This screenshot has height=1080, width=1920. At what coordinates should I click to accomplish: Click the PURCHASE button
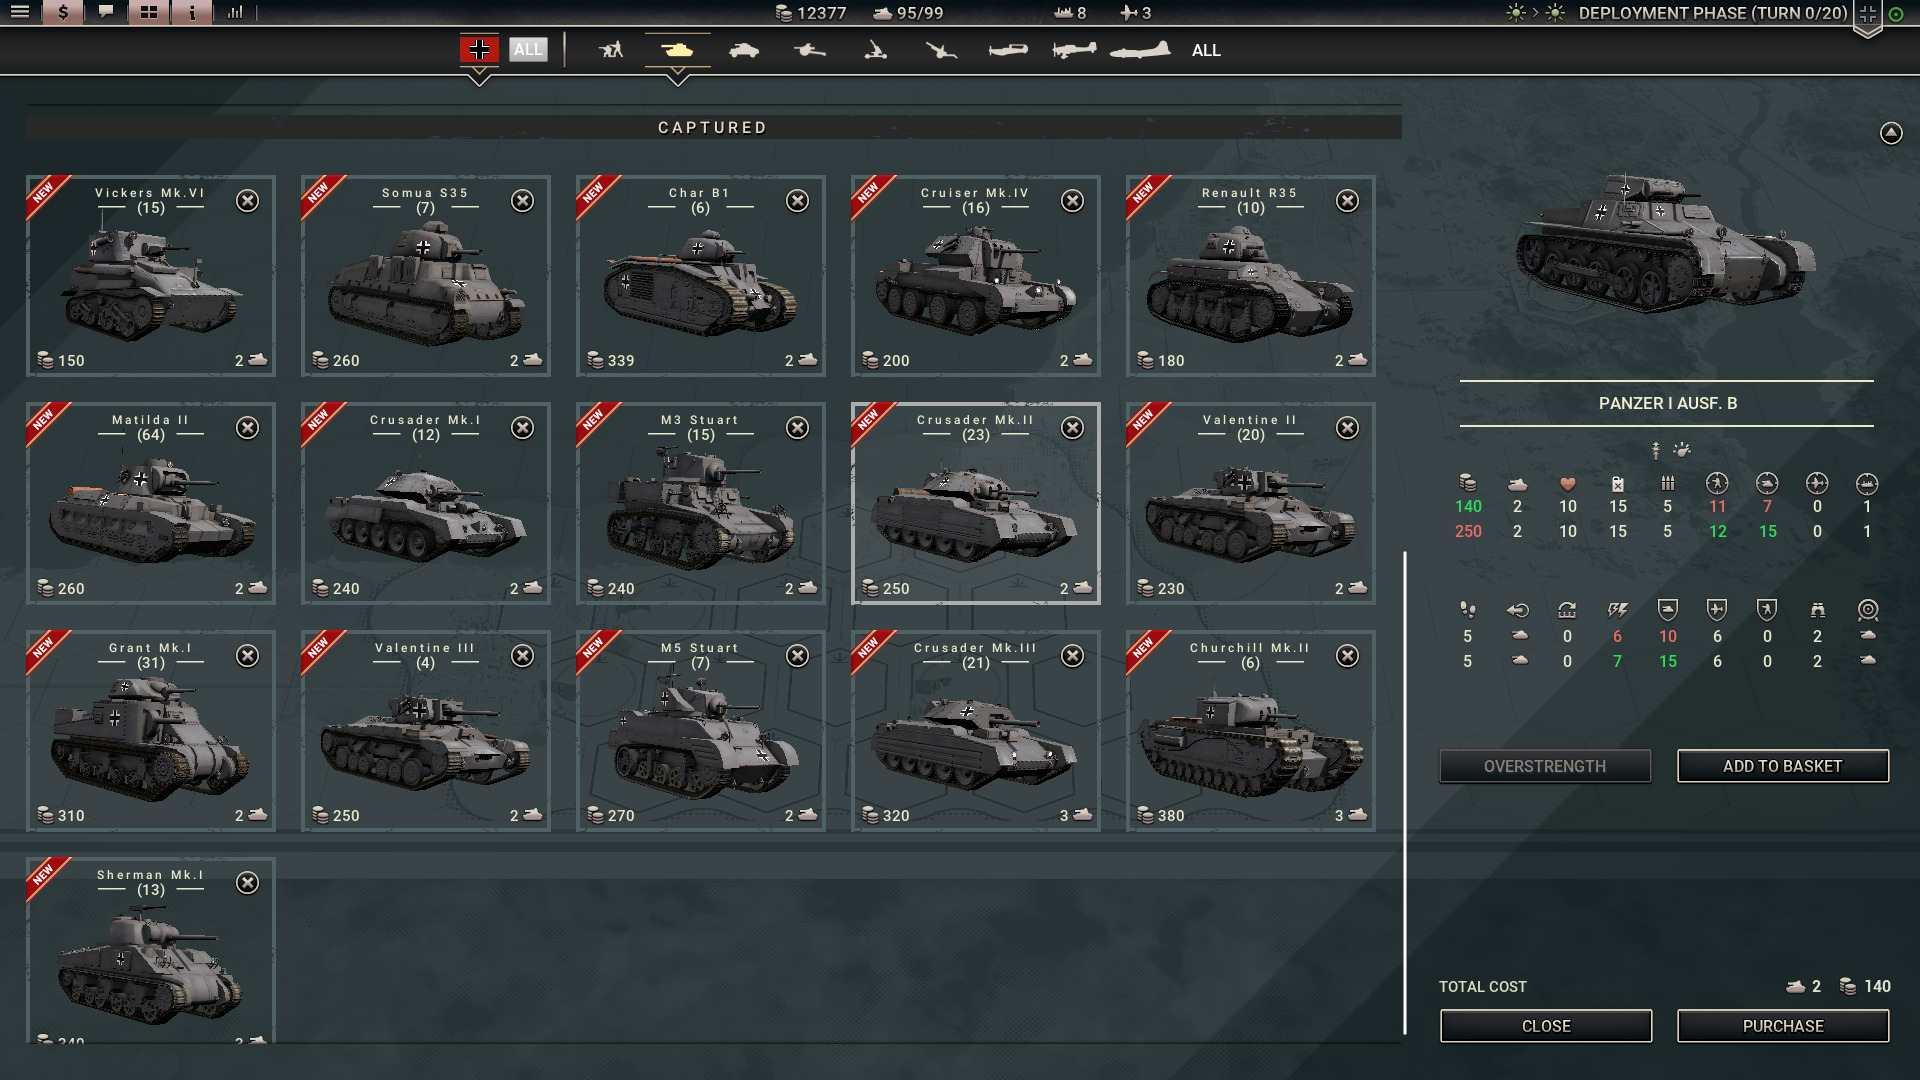[1782, 1026]
